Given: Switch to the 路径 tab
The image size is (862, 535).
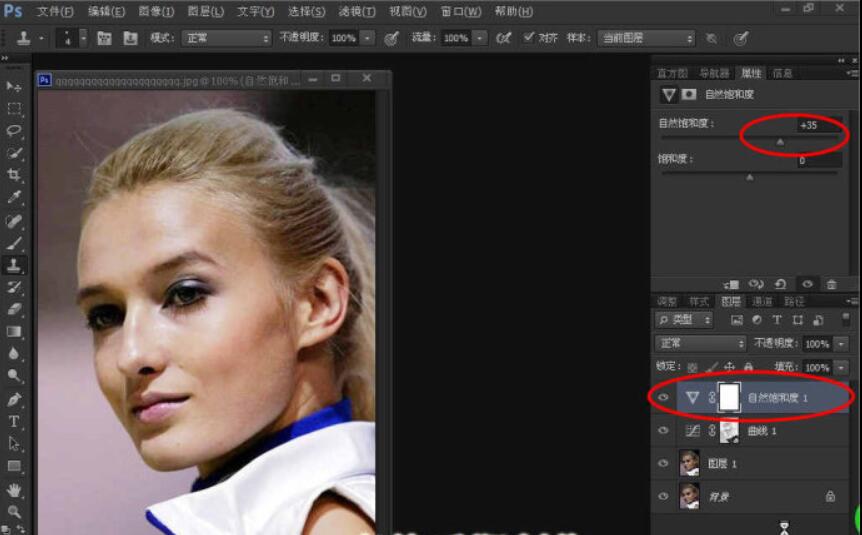Looking at the screenshot, I should point(794,301).
